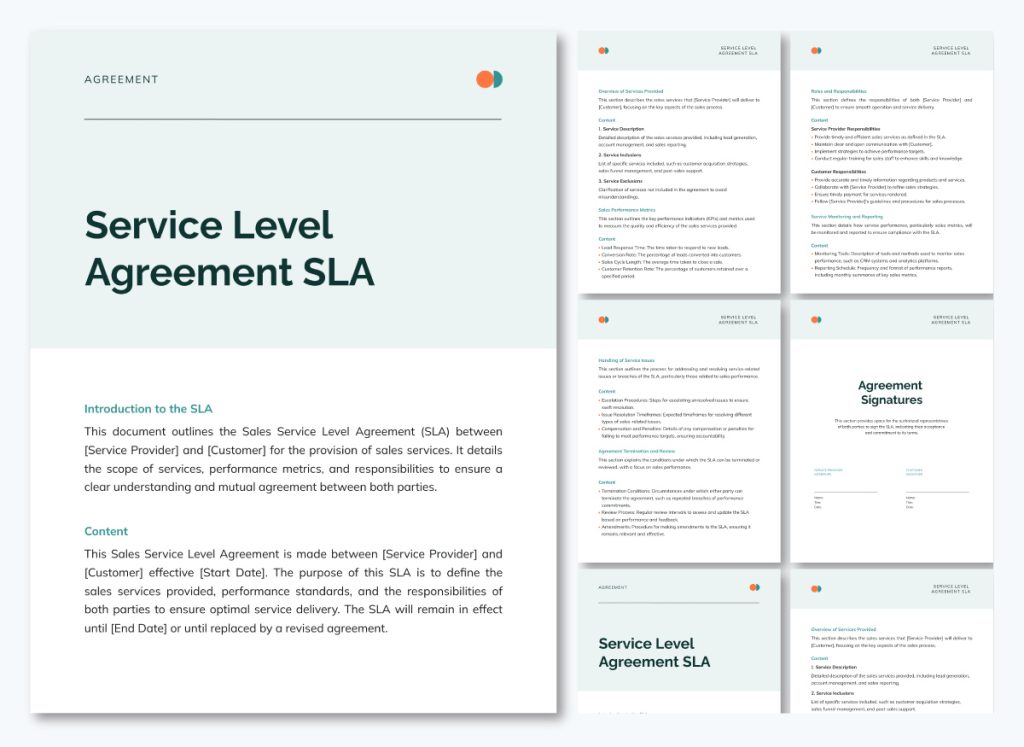The width and height of the screenshot is (1024, 747).
Task: Click the logo on the bottom-right Overview thumbnail
Action: pyautogui.click(x=816, y=588)
